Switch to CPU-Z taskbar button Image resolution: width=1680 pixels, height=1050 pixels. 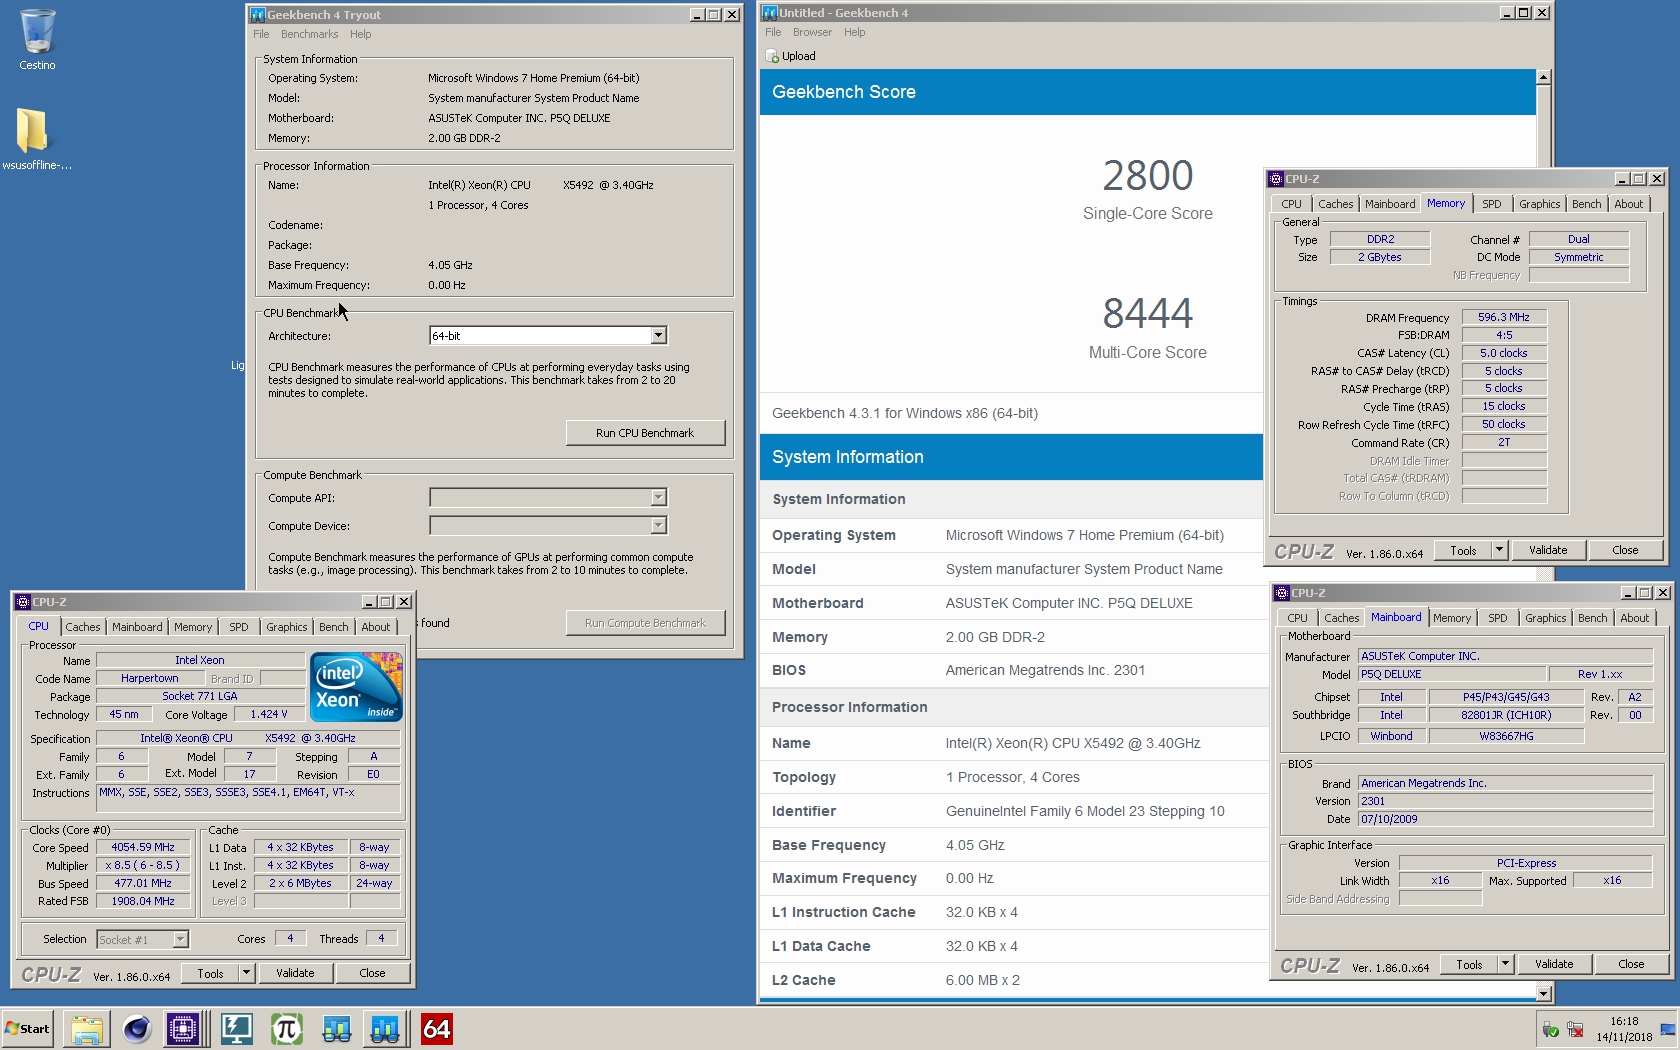tap(183, 1029)
